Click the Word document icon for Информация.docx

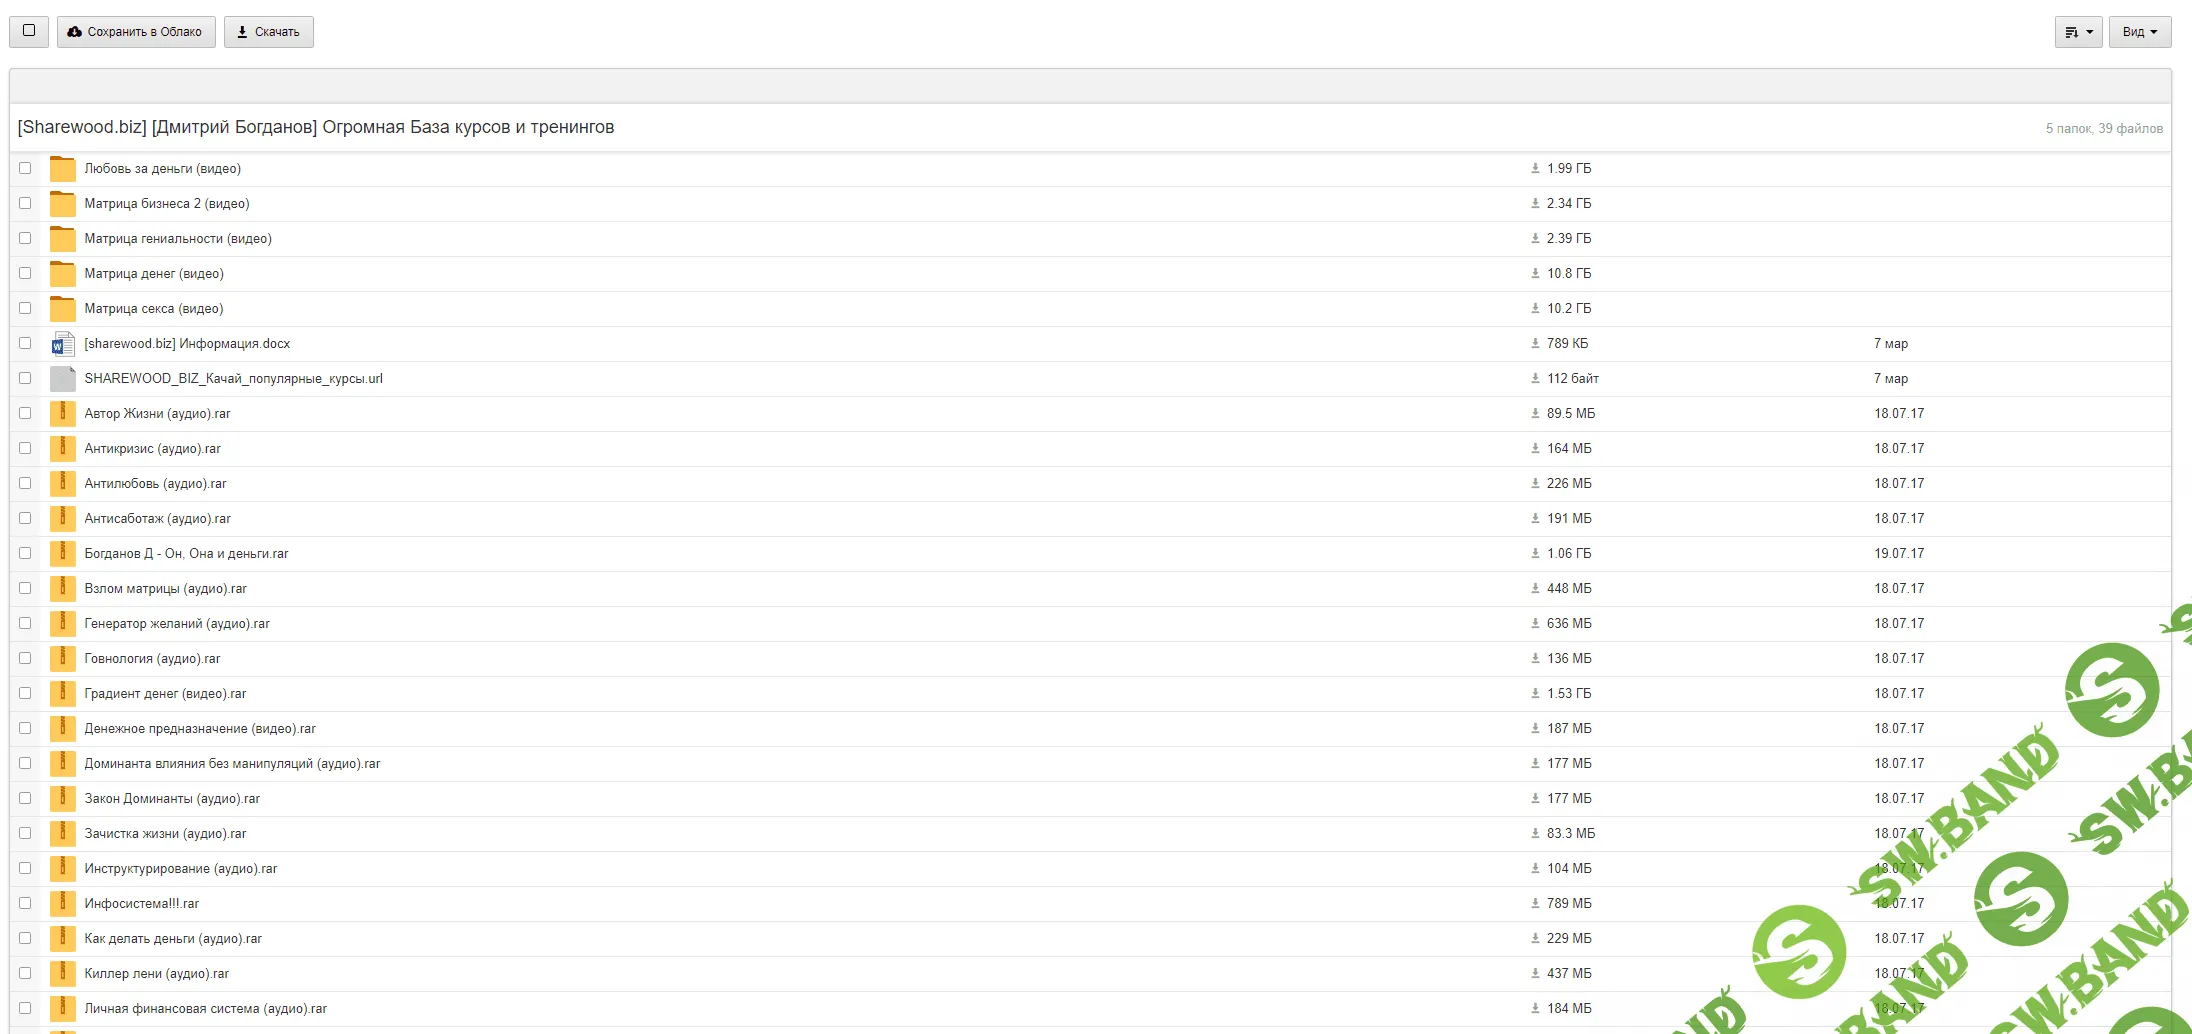63,344
